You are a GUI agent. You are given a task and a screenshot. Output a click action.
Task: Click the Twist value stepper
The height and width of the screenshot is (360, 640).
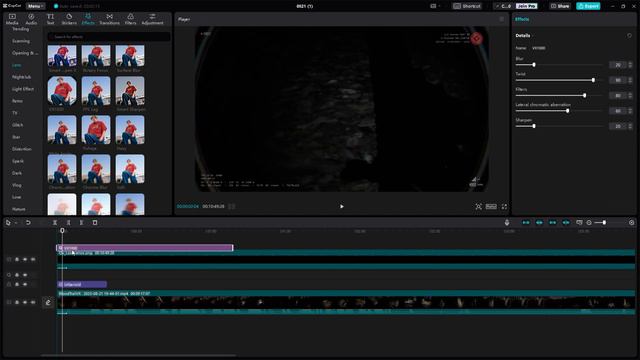[630, 80]
